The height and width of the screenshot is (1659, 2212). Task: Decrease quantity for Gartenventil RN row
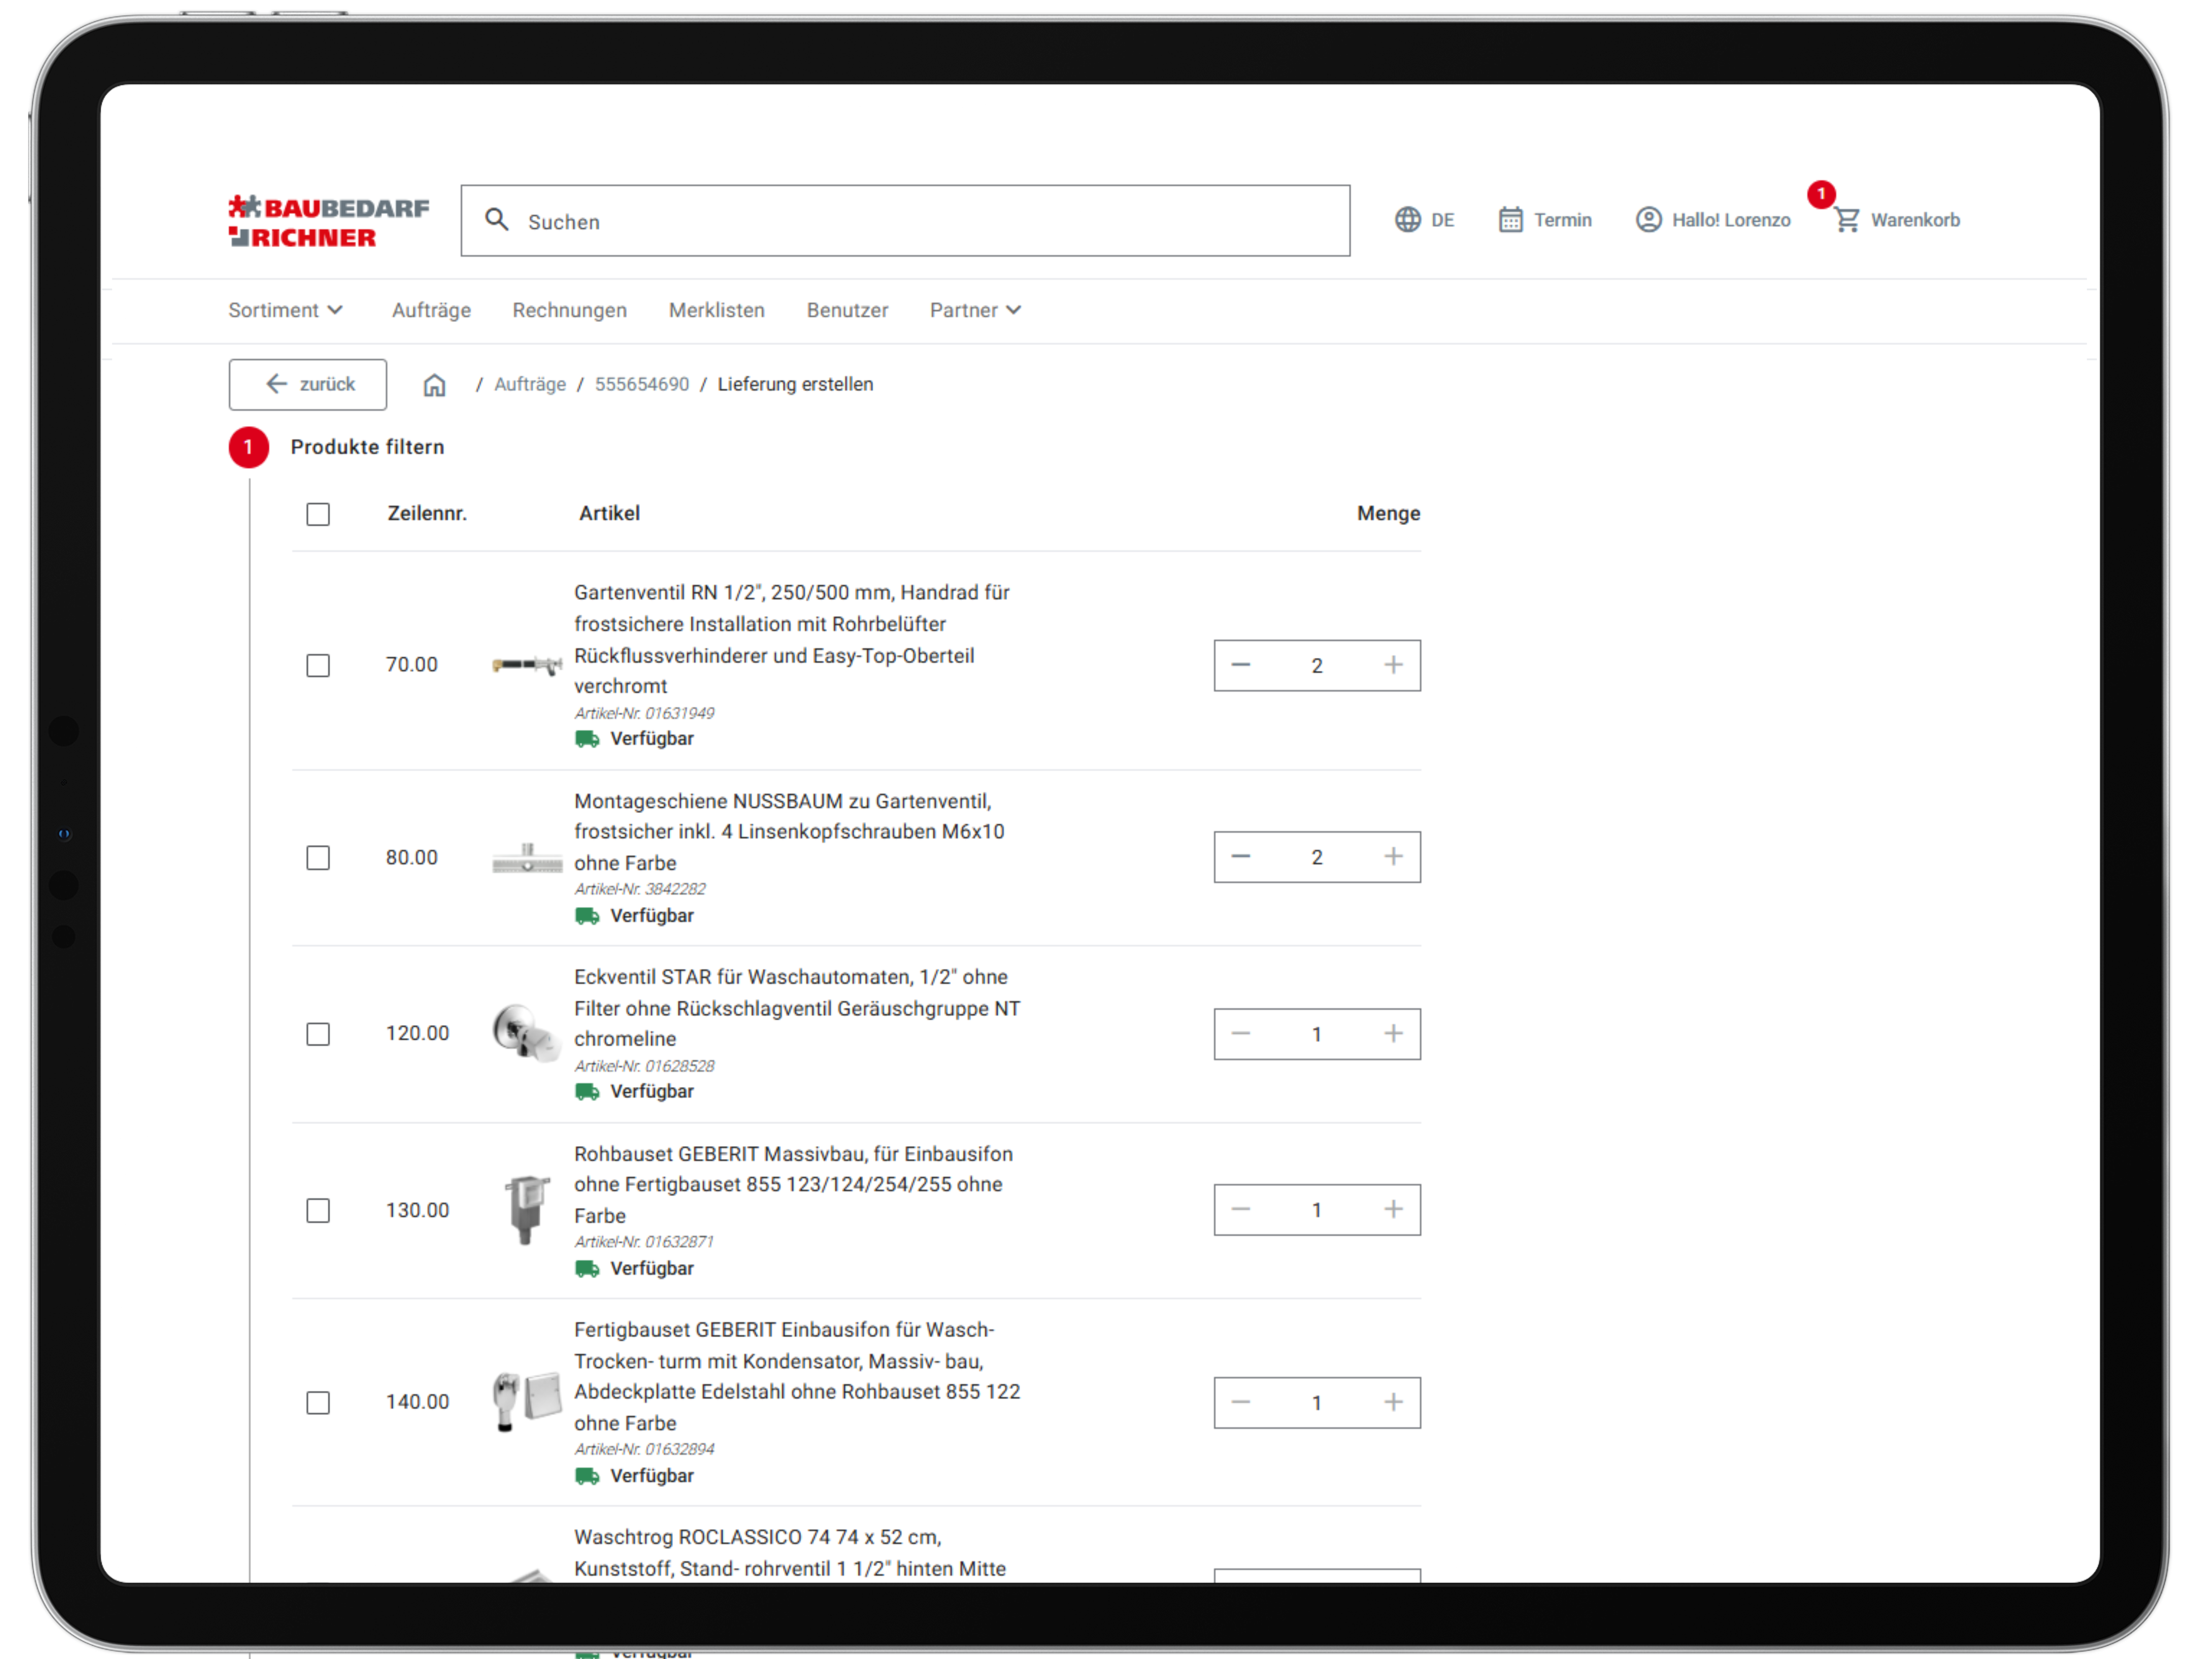click(x=1241, y=665)
